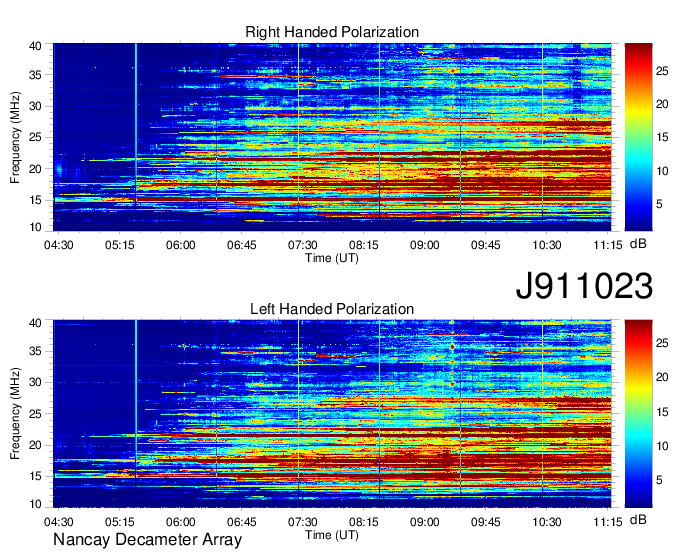Click the cyan vertical line near 05:15 in top plot
This screenshot has height=552, width=680.
(x=136, y=126)
